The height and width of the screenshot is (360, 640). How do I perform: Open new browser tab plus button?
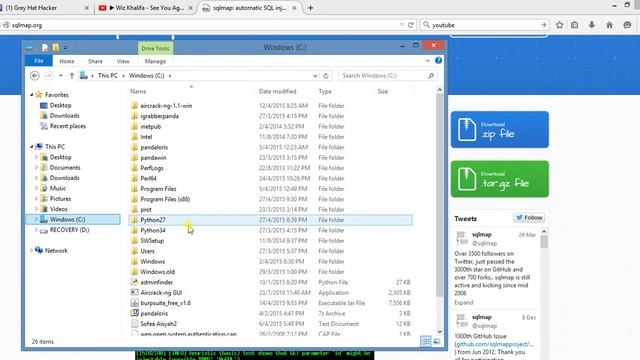(311, 8)
